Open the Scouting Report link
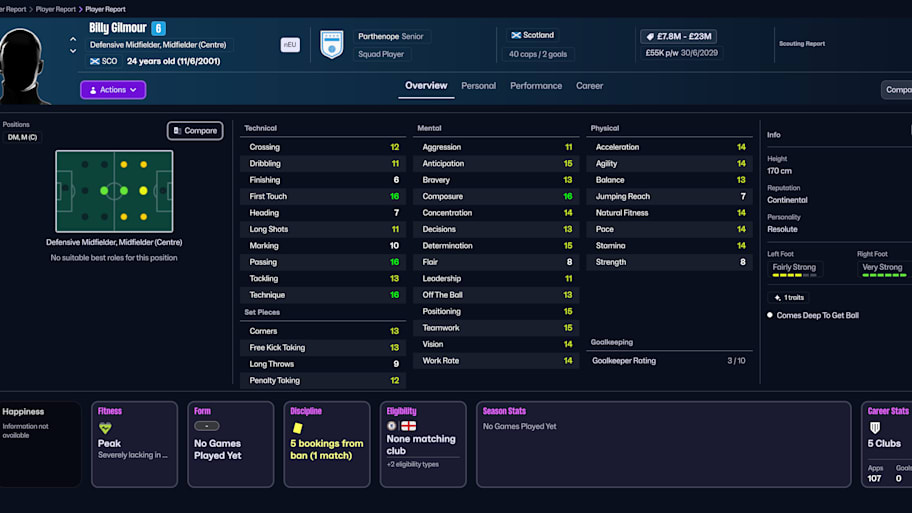Screen dimensions: 912x513 pyautogui.click(x=801, y=44)
